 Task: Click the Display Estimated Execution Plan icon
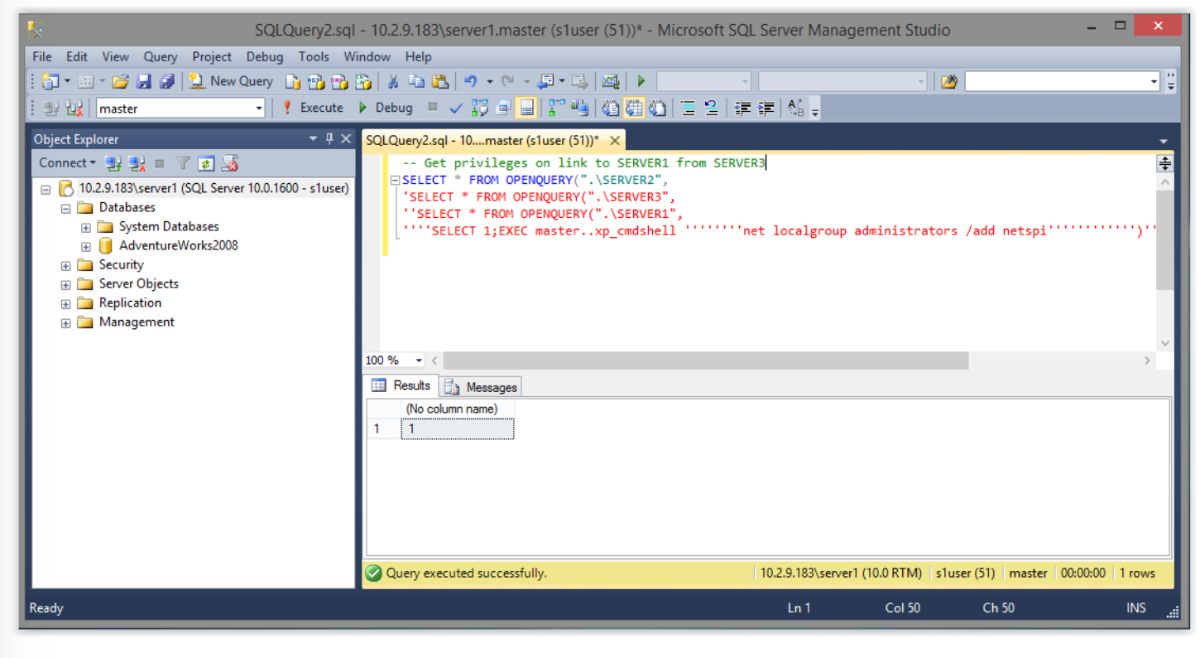tap(480, 107)
